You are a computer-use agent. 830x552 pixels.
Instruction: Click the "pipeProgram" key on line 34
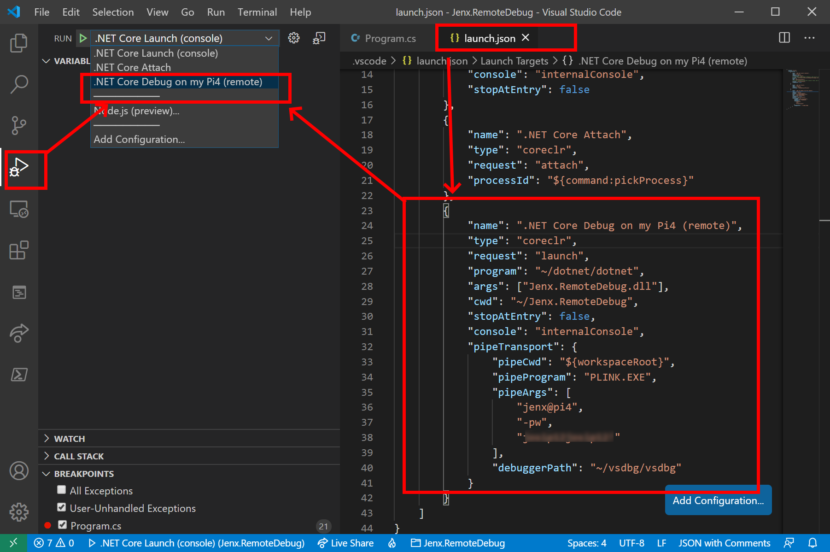532,377
